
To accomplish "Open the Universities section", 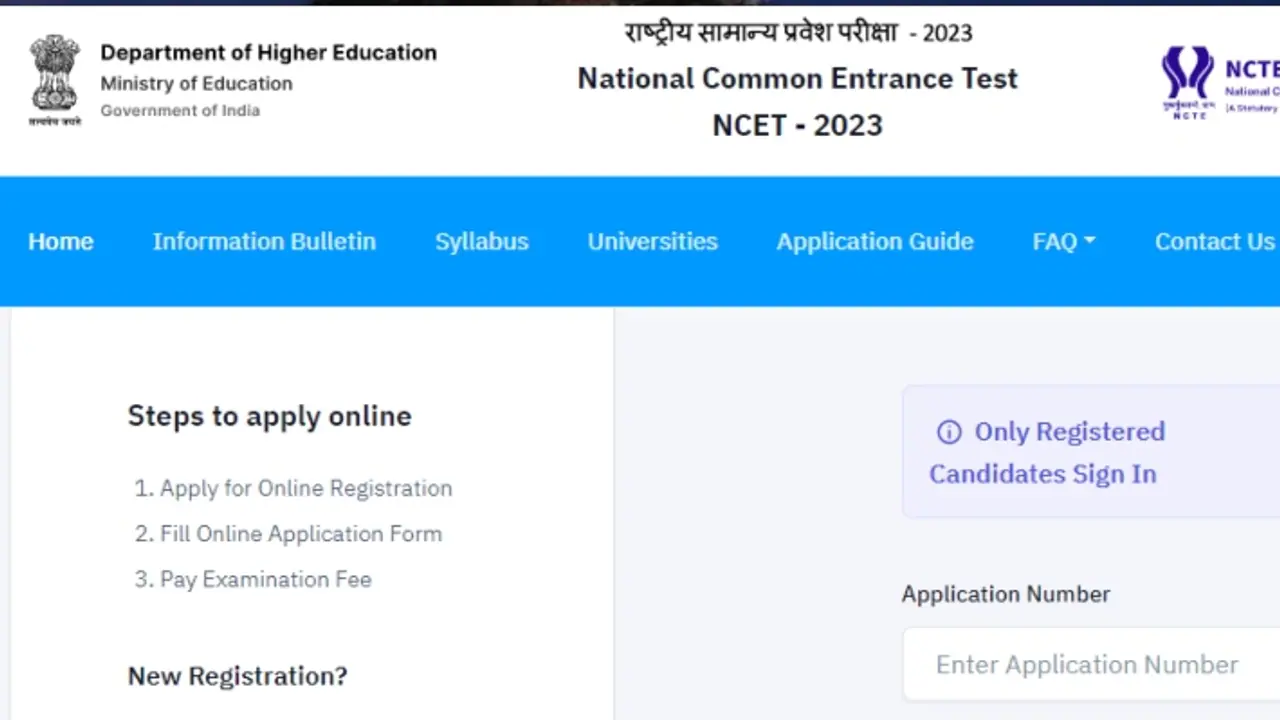I will click(x=652, y=241).
